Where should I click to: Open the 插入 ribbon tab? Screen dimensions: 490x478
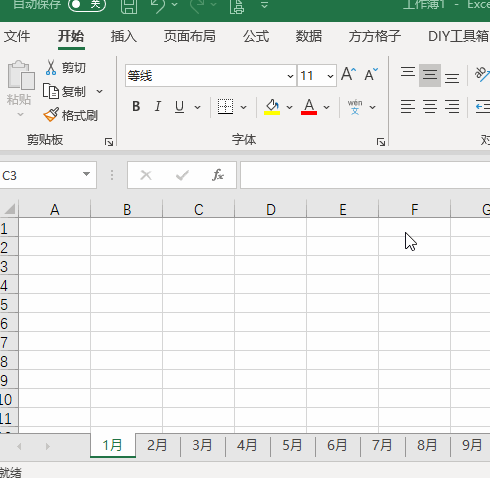point(124,36)
